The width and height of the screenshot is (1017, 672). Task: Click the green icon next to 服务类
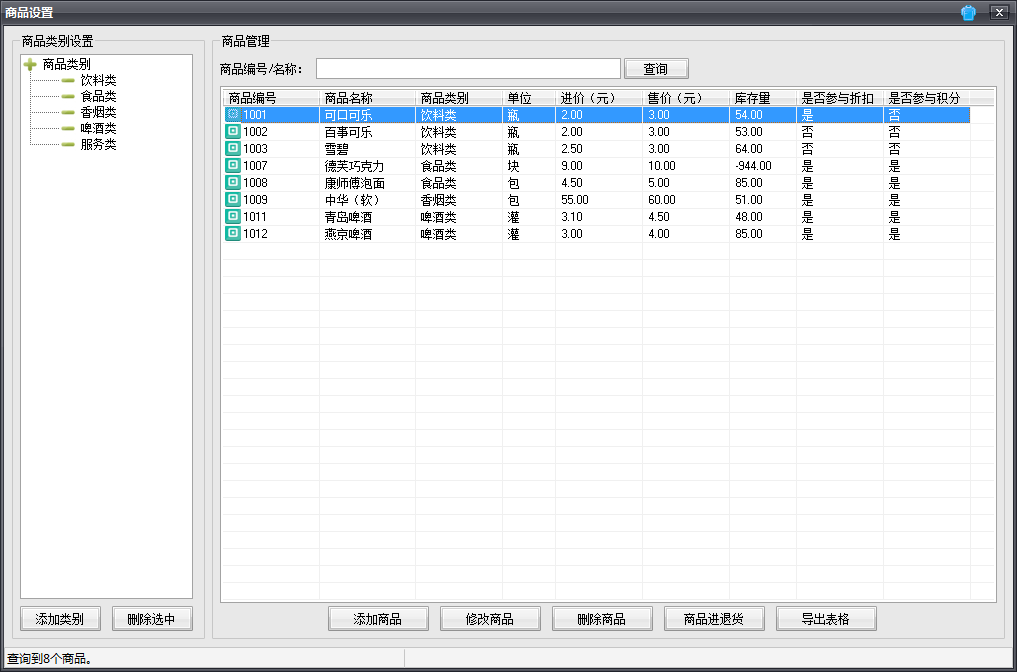tap(68, 144)
